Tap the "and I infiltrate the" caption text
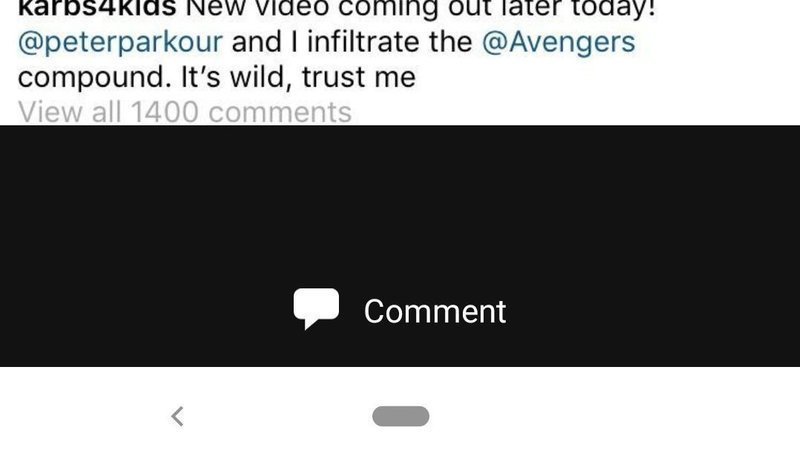Viewport: 800px width, 450px height. click(352, 42)
